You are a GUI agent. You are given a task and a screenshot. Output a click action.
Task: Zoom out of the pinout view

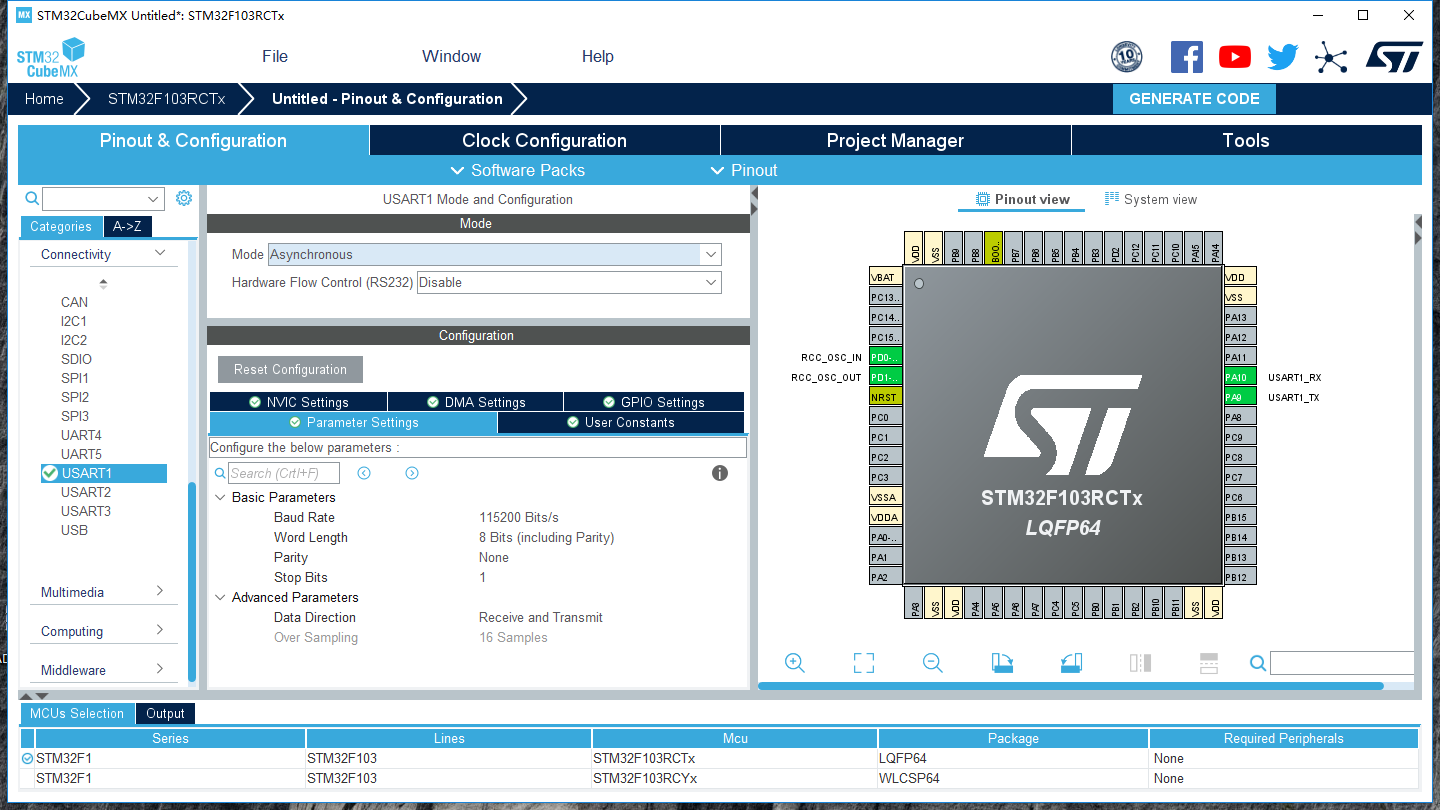pos(933,662)
